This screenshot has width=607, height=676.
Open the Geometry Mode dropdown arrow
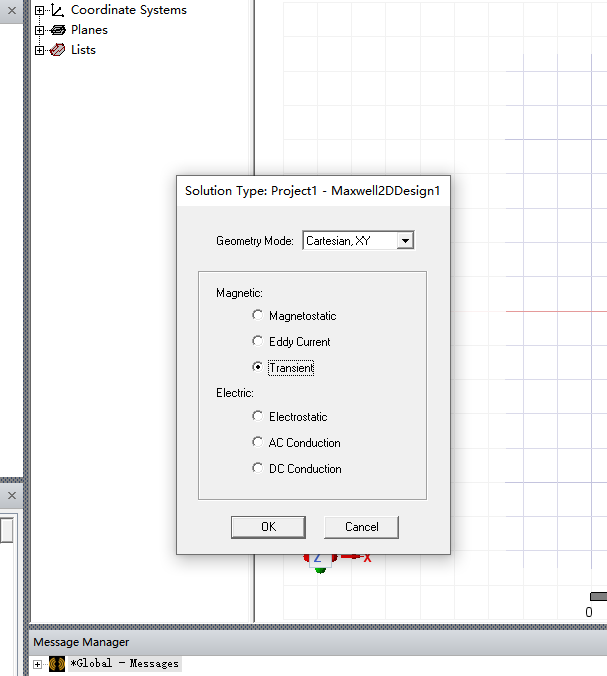[405, 241]
